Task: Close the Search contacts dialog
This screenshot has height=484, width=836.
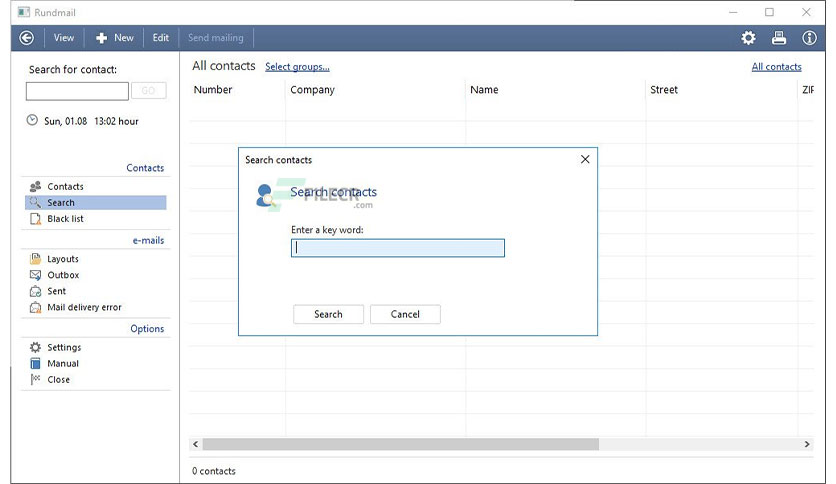Action: [585, 159]
